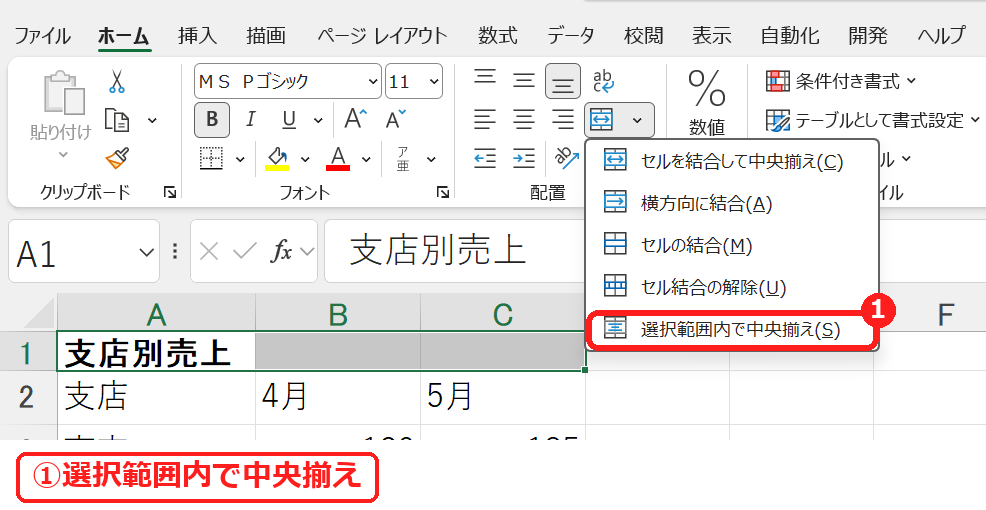Choose セル結合の解除(U) menu item
The height and width of the screenshot is (510, 986).
click(x=732, y=287)
